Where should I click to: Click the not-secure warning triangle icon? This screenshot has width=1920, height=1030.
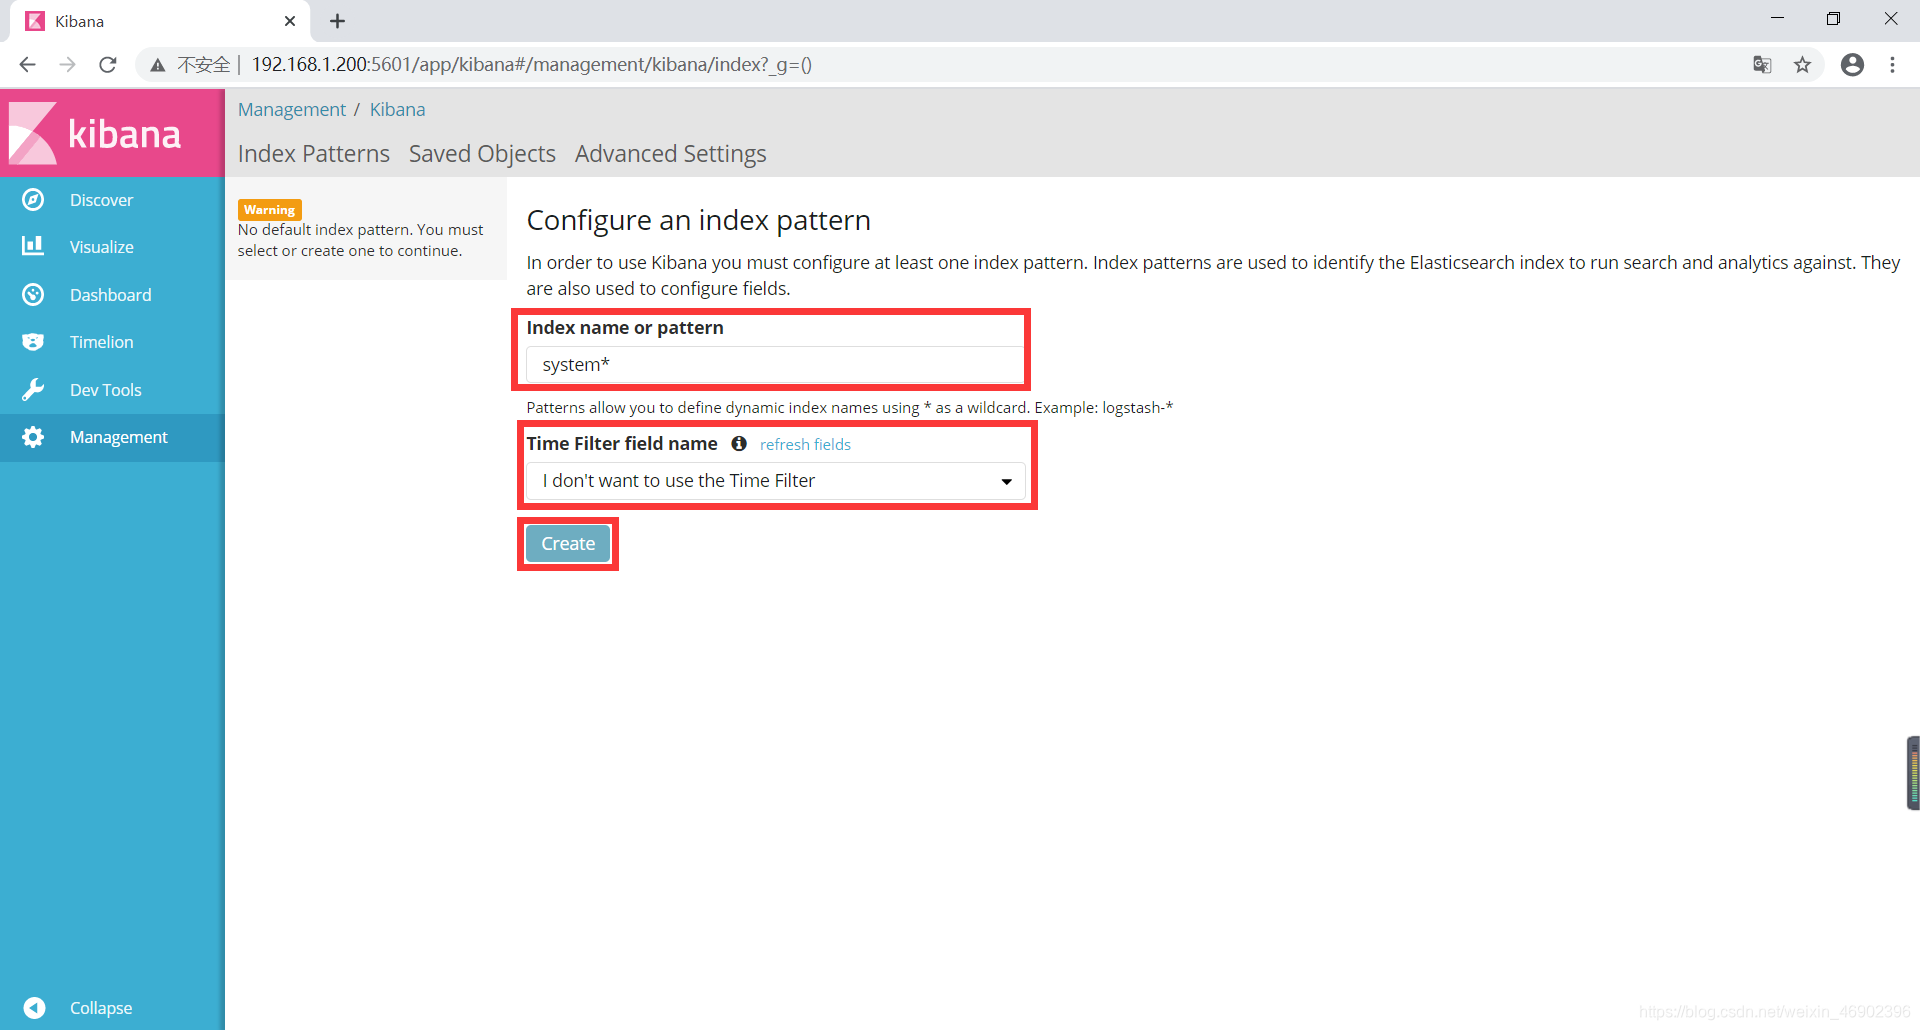tap(158, 65)
